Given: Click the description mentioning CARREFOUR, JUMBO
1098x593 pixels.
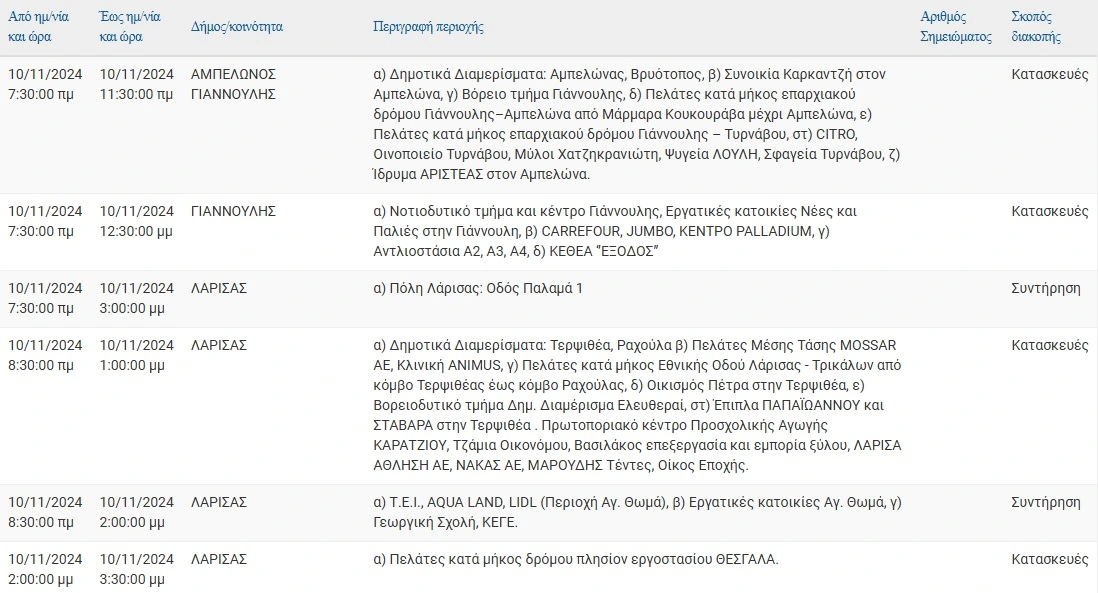Looking at the screenshot, I should [x=615, y=231].
